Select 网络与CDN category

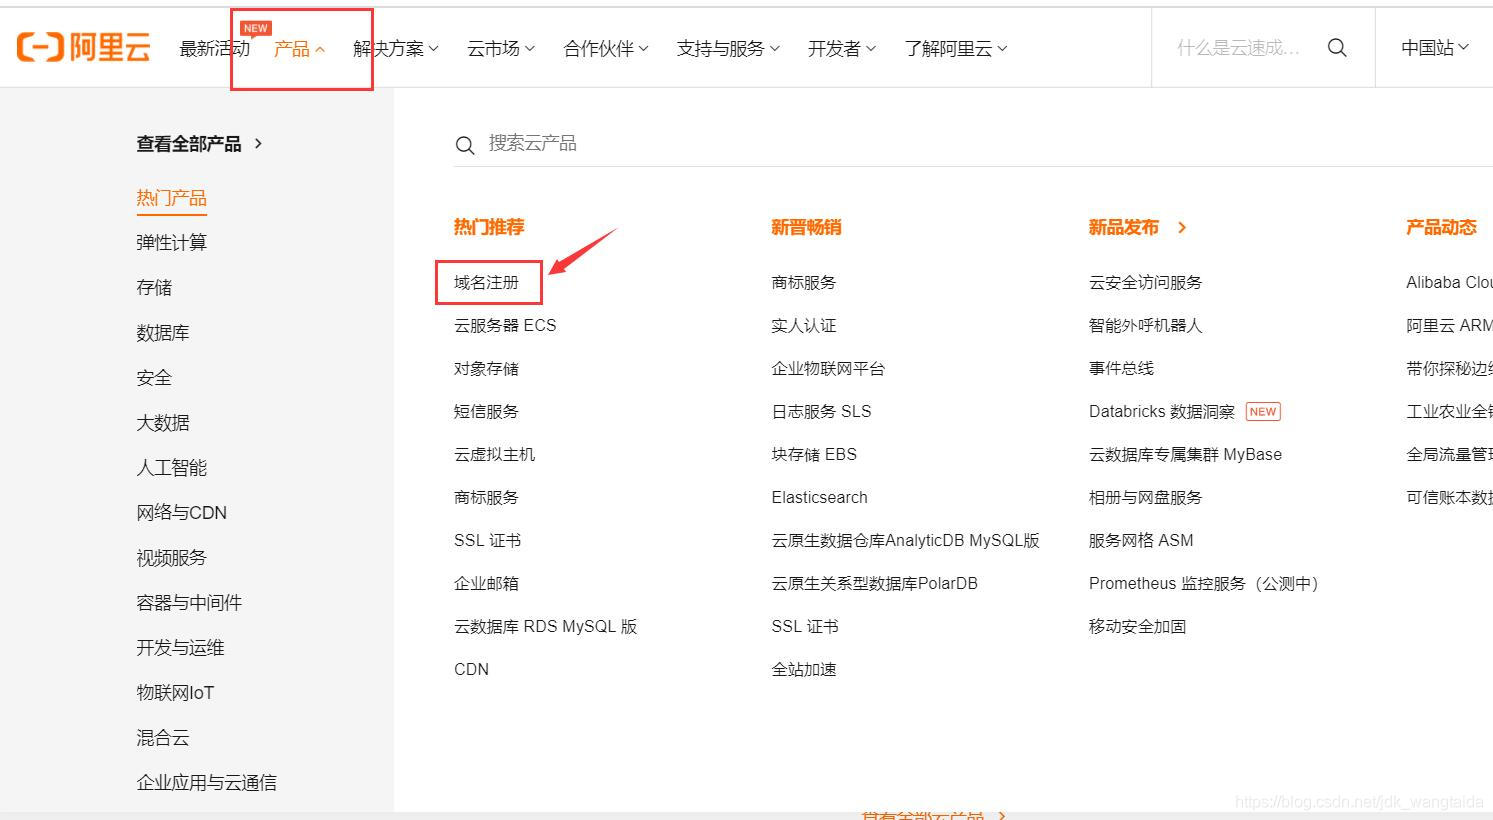(182, 512)
